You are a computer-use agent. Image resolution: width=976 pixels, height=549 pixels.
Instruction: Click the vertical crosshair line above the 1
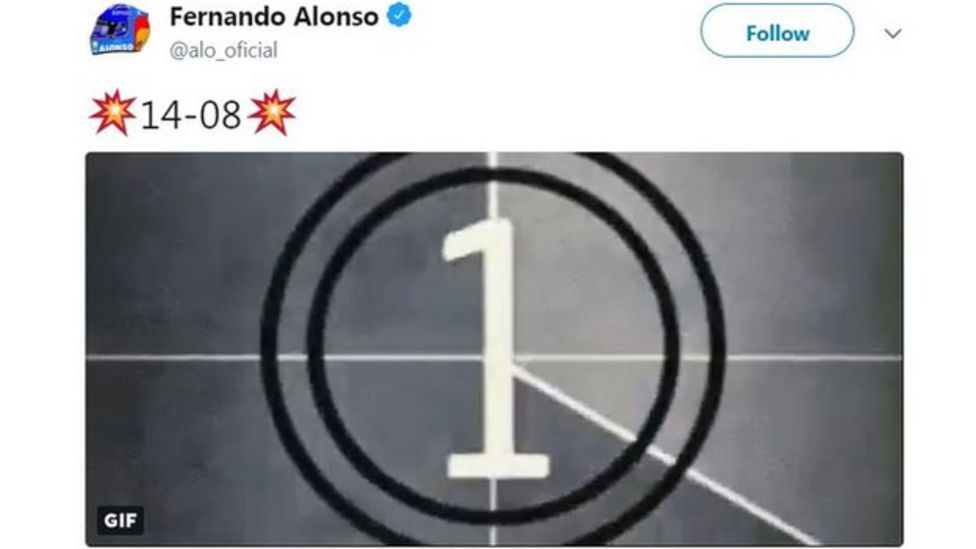pos(492,187)
